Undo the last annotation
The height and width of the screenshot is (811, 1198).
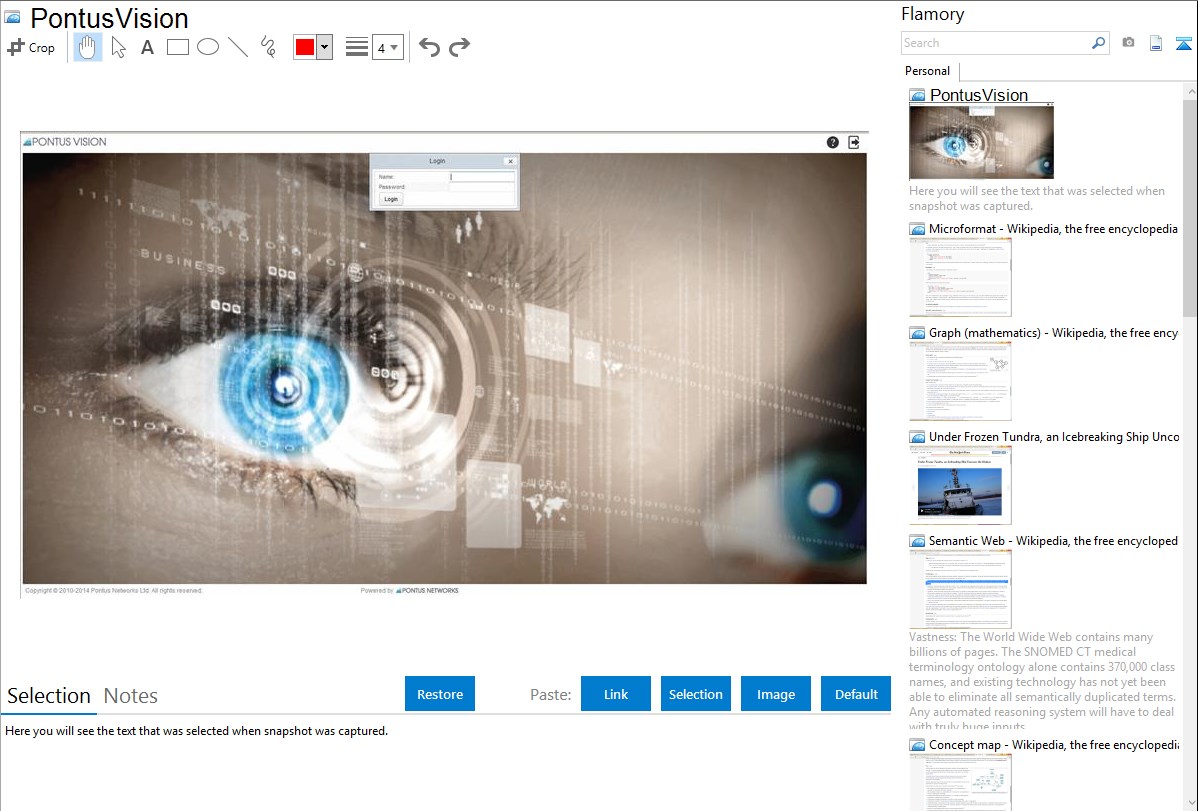(429, 47)
